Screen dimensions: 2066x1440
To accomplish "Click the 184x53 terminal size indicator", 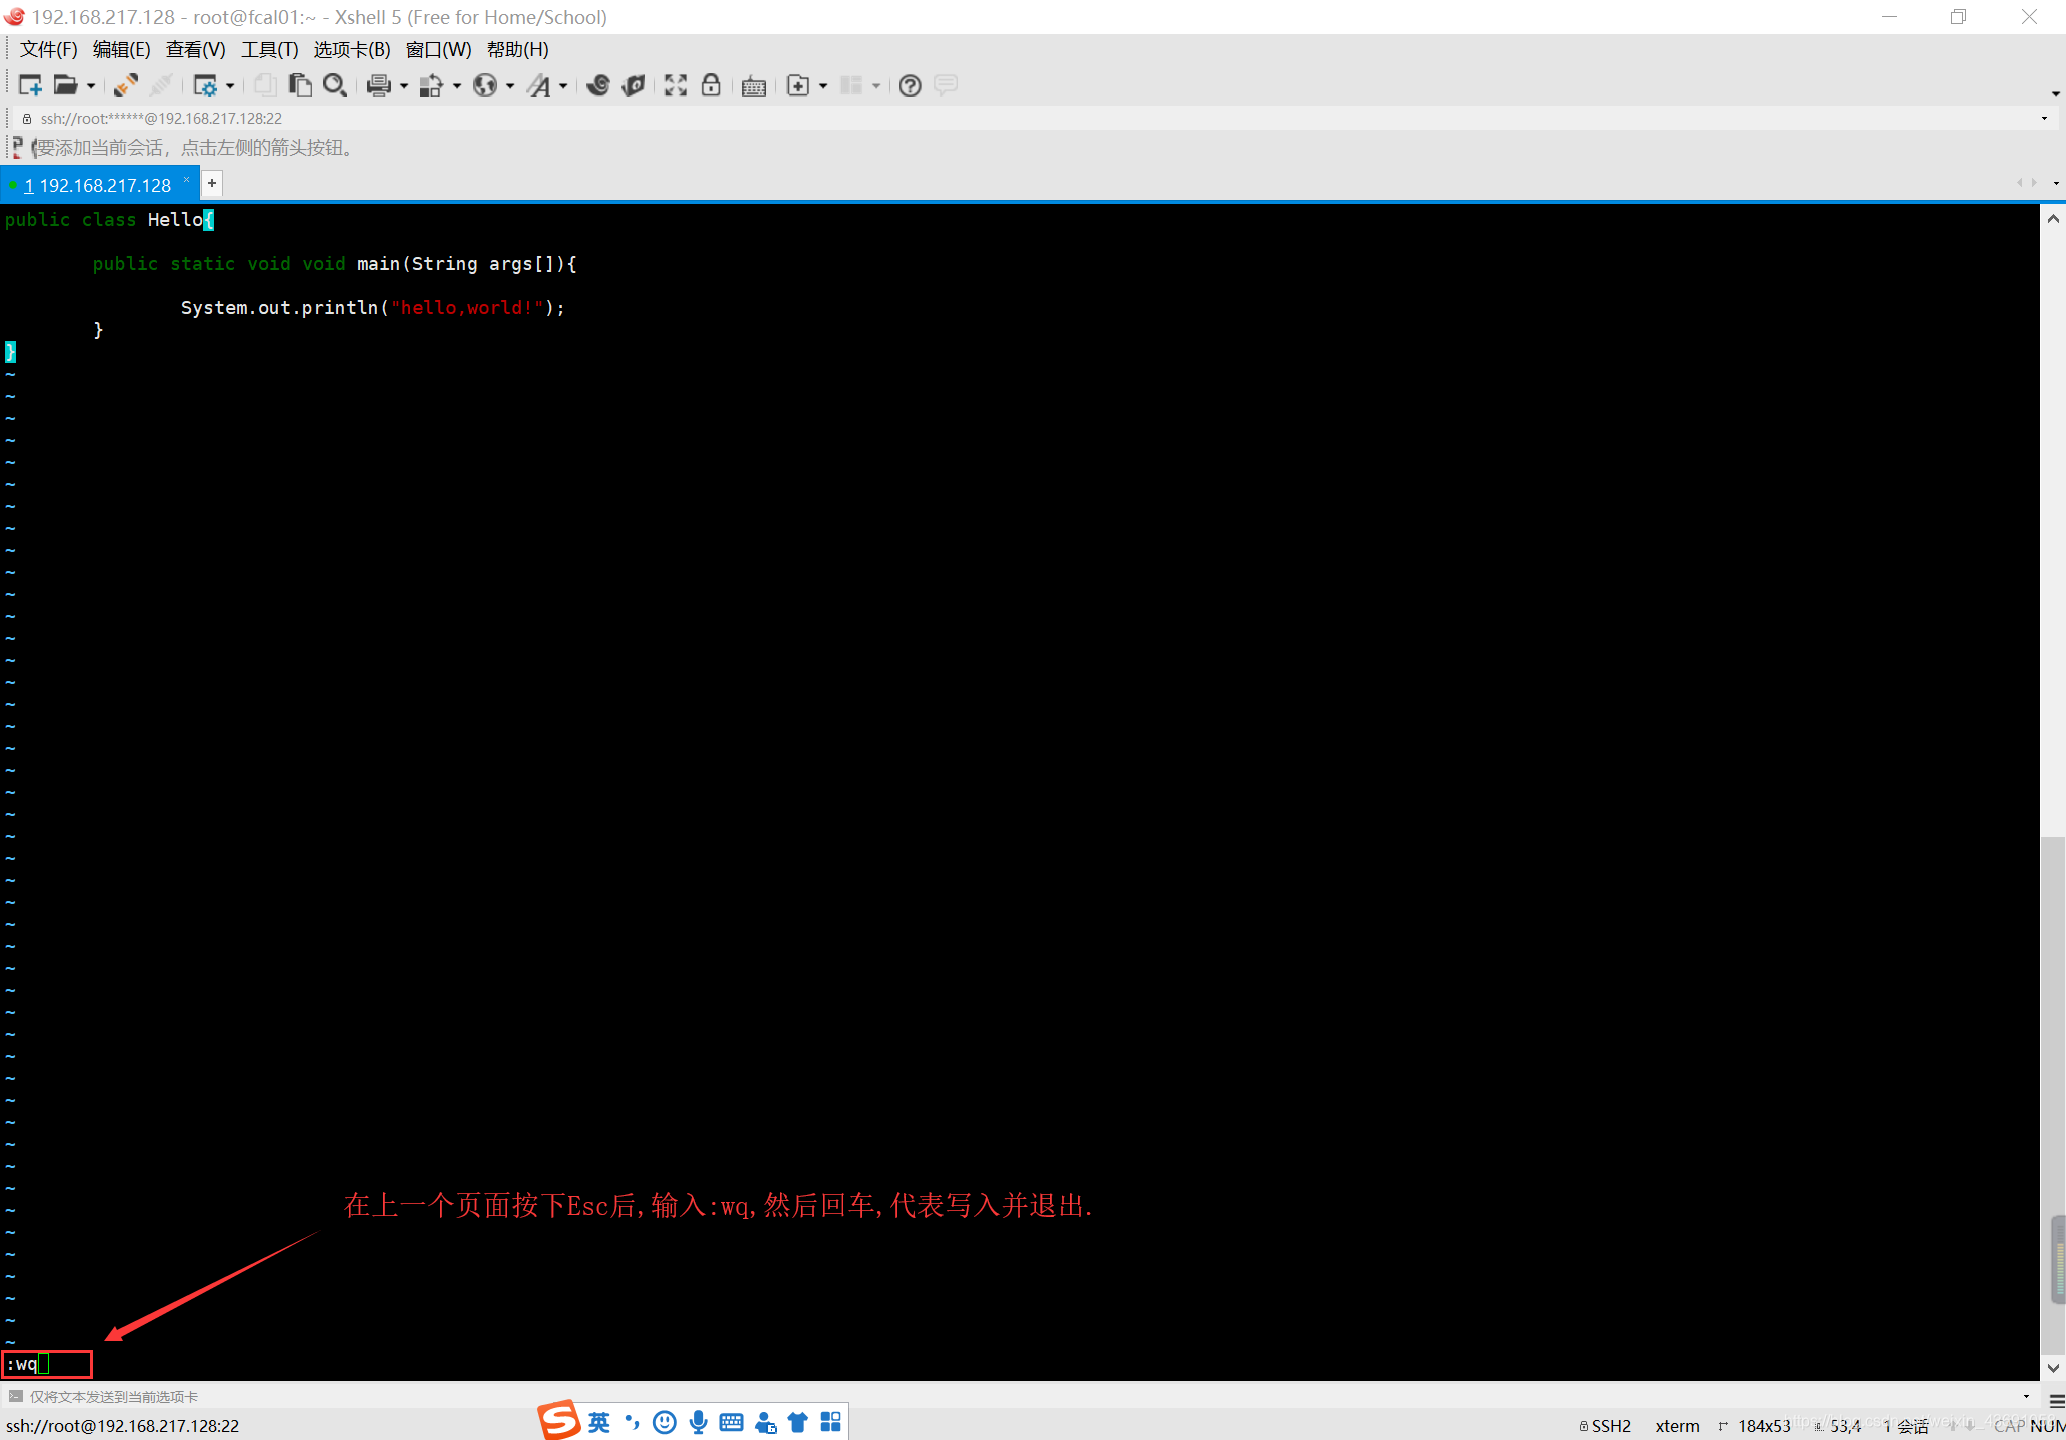I will [1755, 1426].
